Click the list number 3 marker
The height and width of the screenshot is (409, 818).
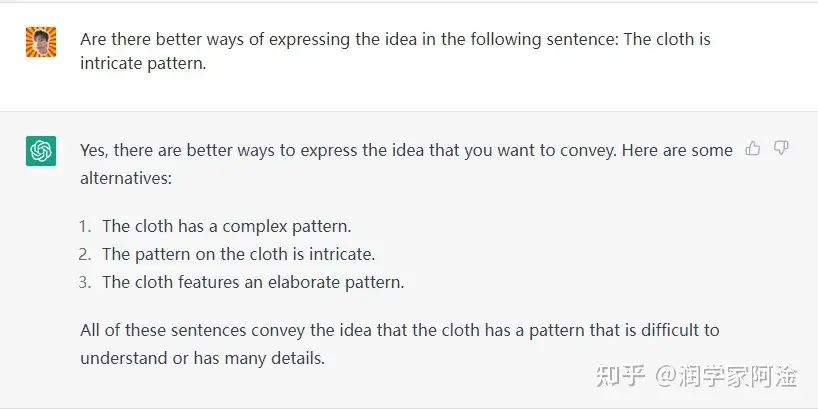tap(84, 282)
